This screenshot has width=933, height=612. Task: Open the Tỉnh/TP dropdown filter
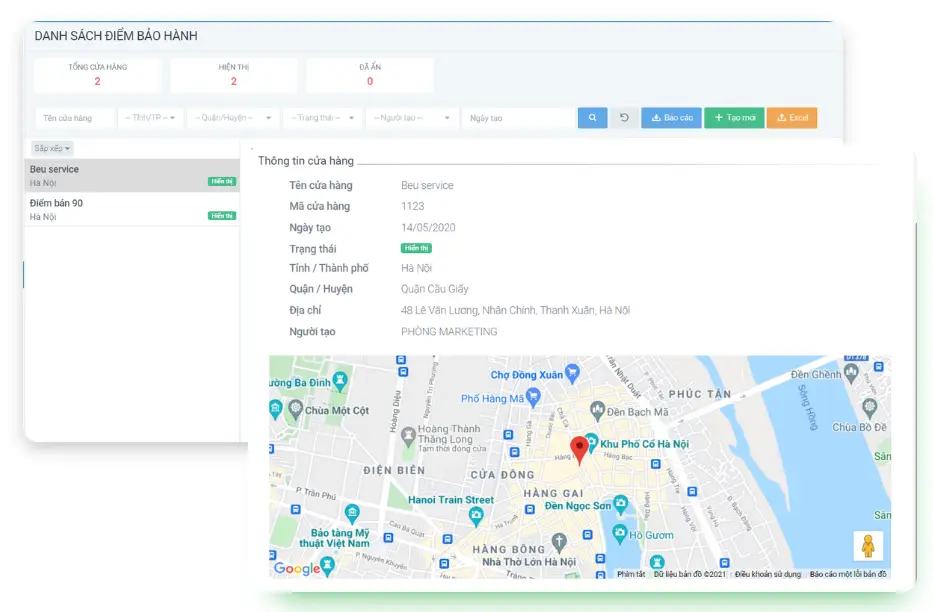[150, 118]
